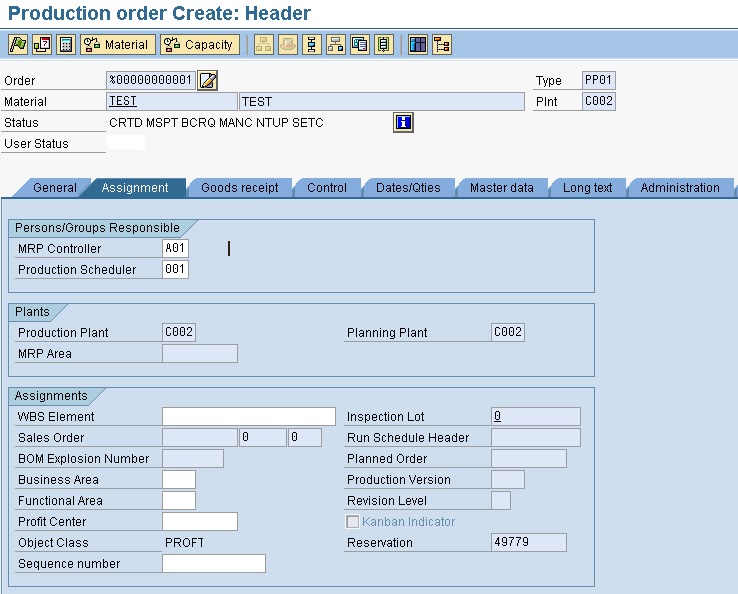This screenshot has width=738, height=594.
Task: Click the Run Schedule Header field
Action: (536, 437)
